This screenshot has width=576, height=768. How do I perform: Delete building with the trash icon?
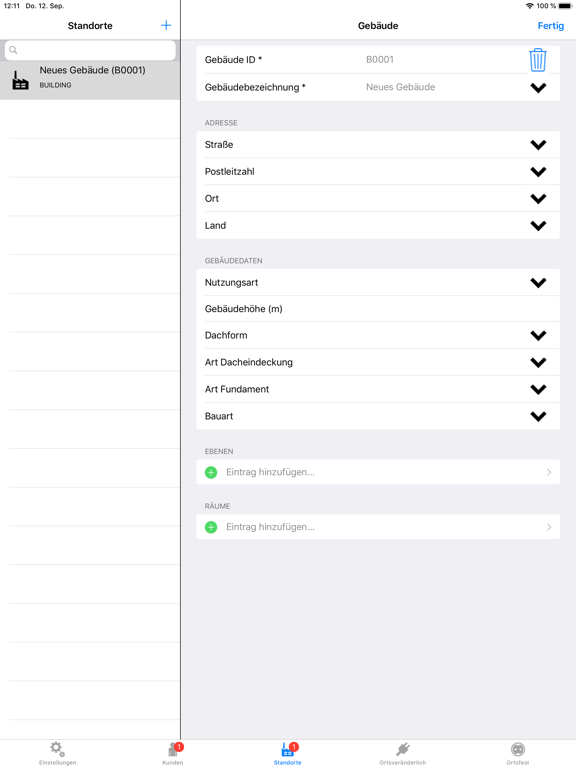point(538,60)
